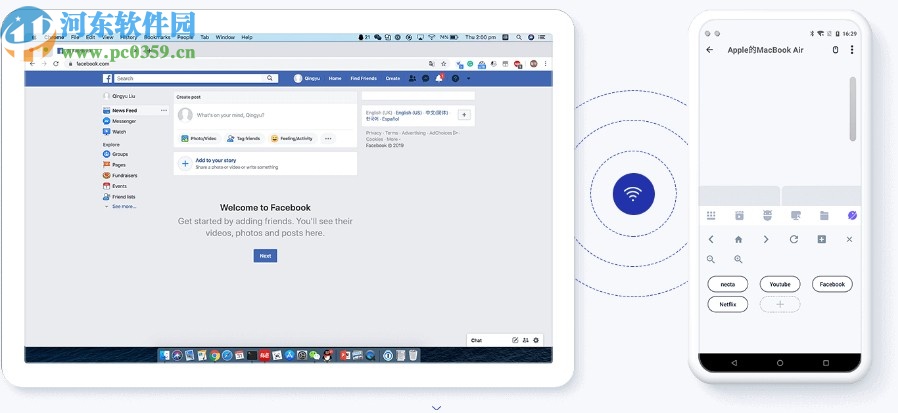Open Facebook Messenger icon in top bar

click(426, 78)
